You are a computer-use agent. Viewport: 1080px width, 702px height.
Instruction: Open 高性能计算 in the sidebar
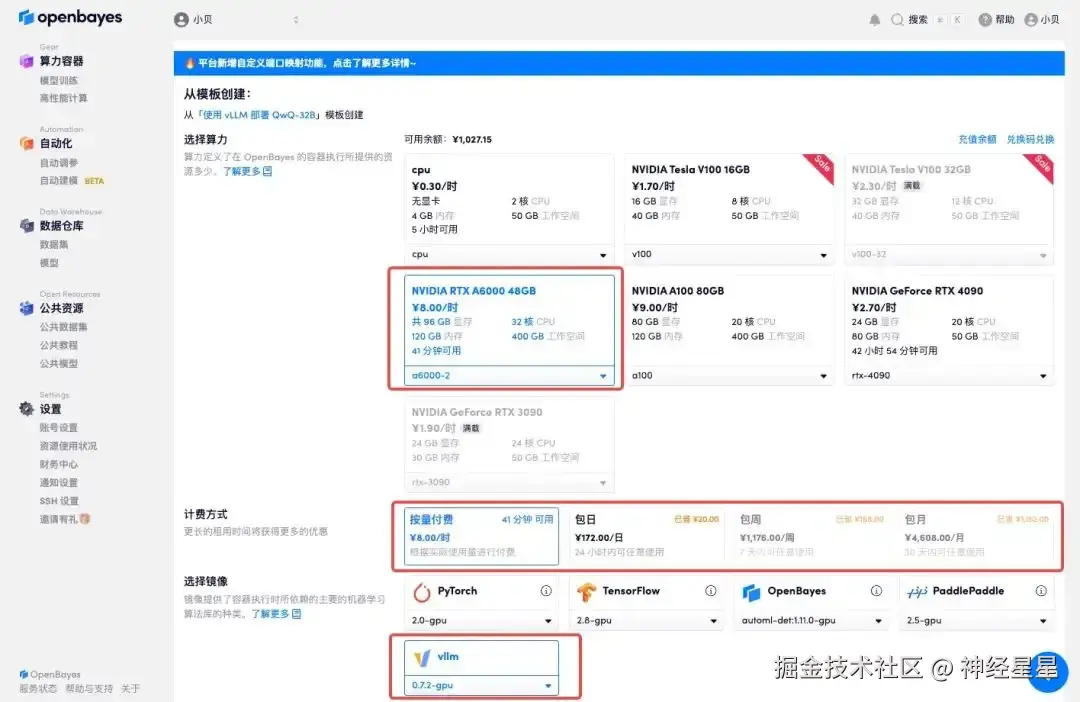pyautogui.click(x=63, y=99)
